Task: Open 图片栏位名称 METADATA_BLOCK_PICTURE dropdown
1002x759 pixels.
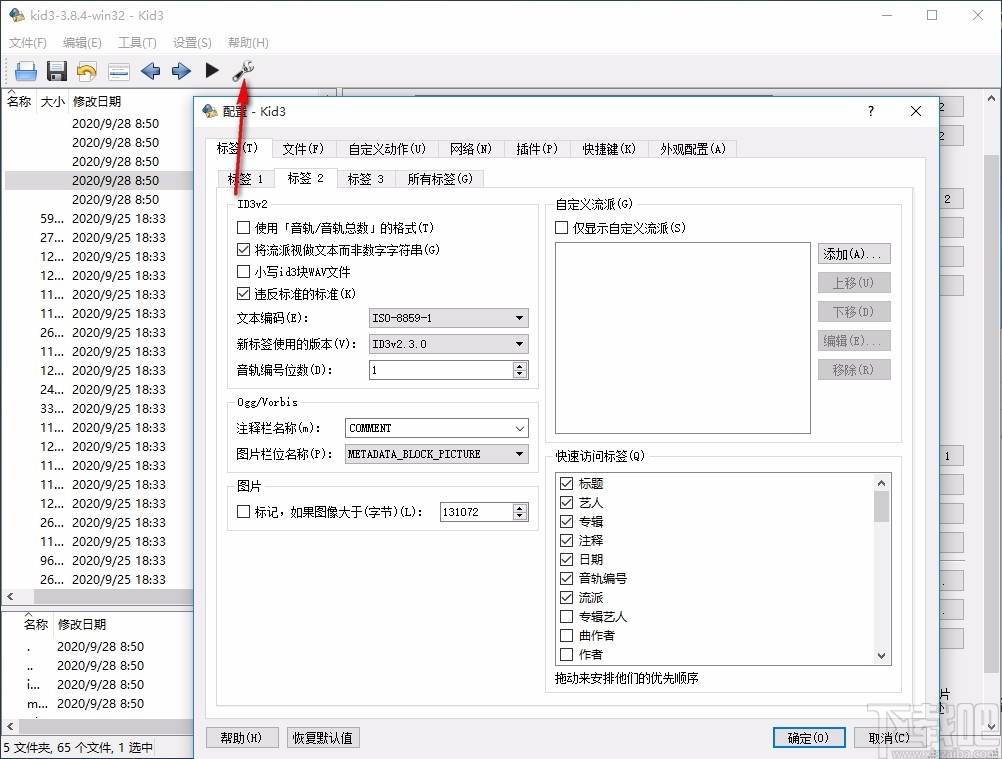Action: (x=437, y=454)
